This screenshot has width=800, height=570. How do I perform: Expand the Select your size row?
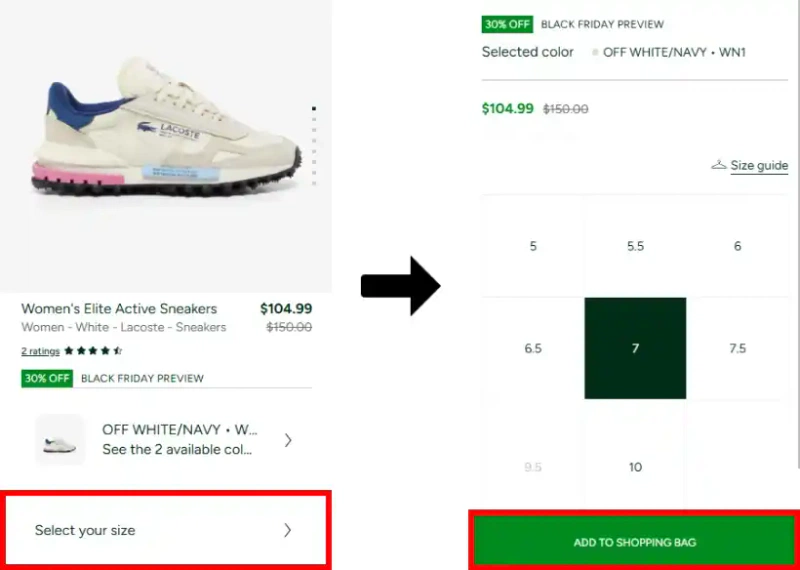click(165, 530)
